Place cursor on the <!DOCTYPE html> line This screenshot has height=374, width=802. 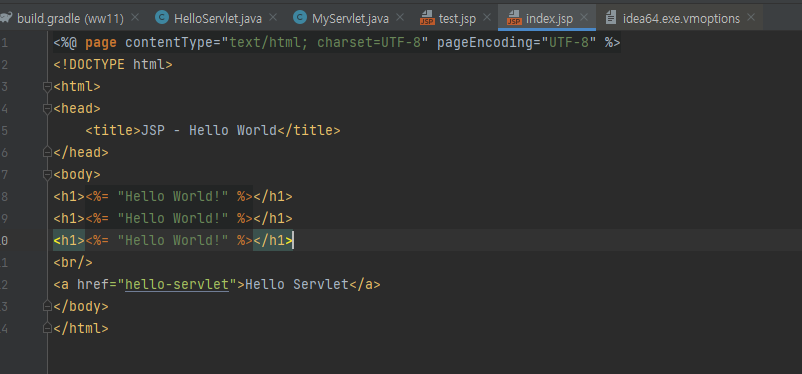[113, 64]
